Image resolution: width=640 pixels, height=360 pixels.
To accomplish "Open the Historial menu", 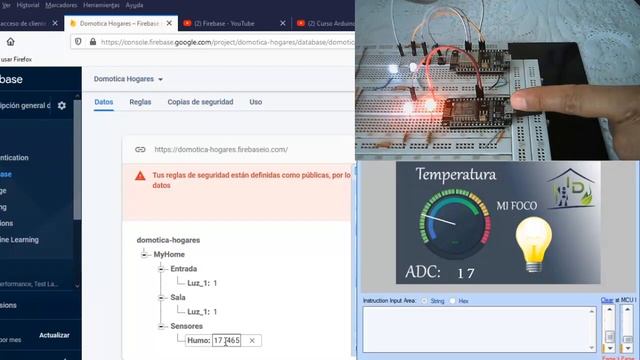I will [28, 5].
